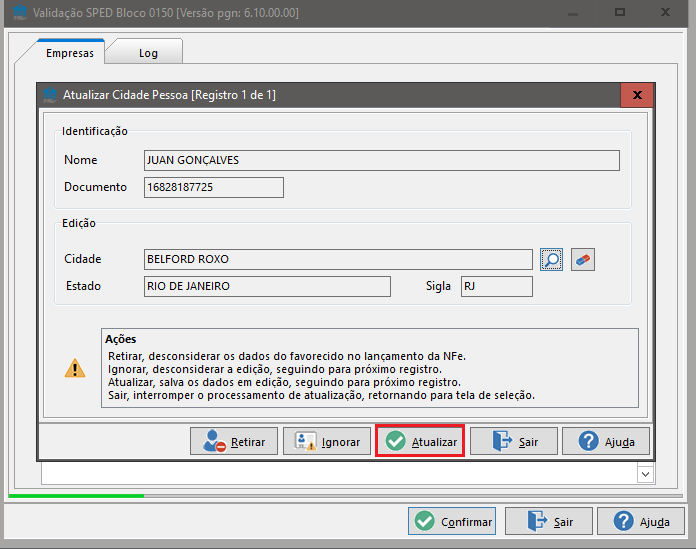Click Atualizar to save the edited data
This screenshot has width=696, height=549.
pos(420,441)
